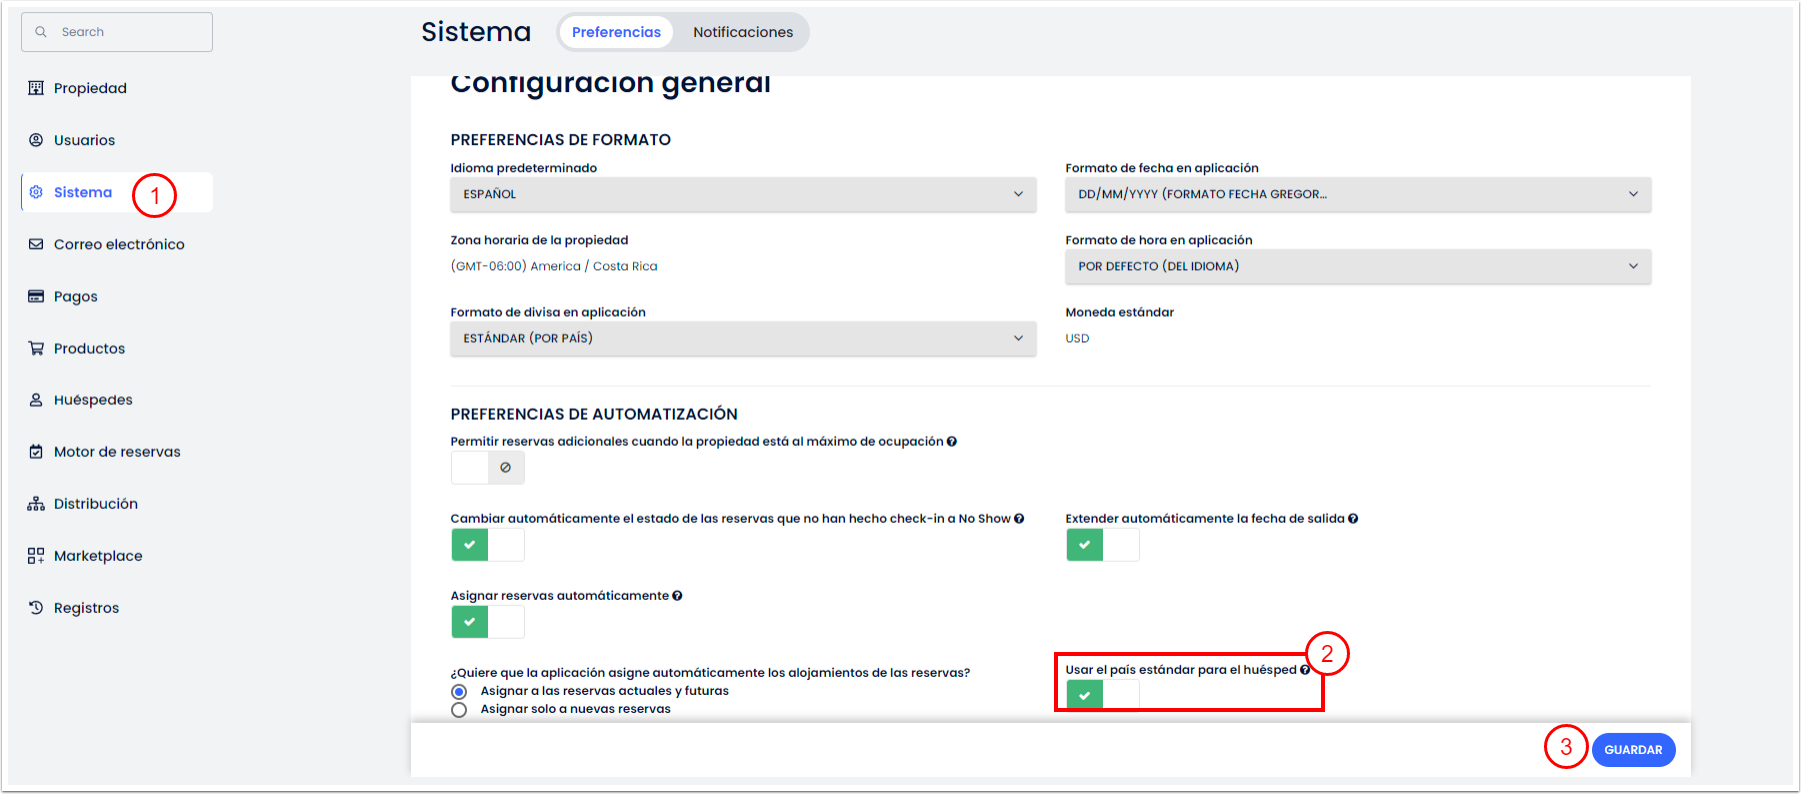Disable Extender automáticamente la fecha de salida
The image size is (1801, 794).
(1102, 545)
